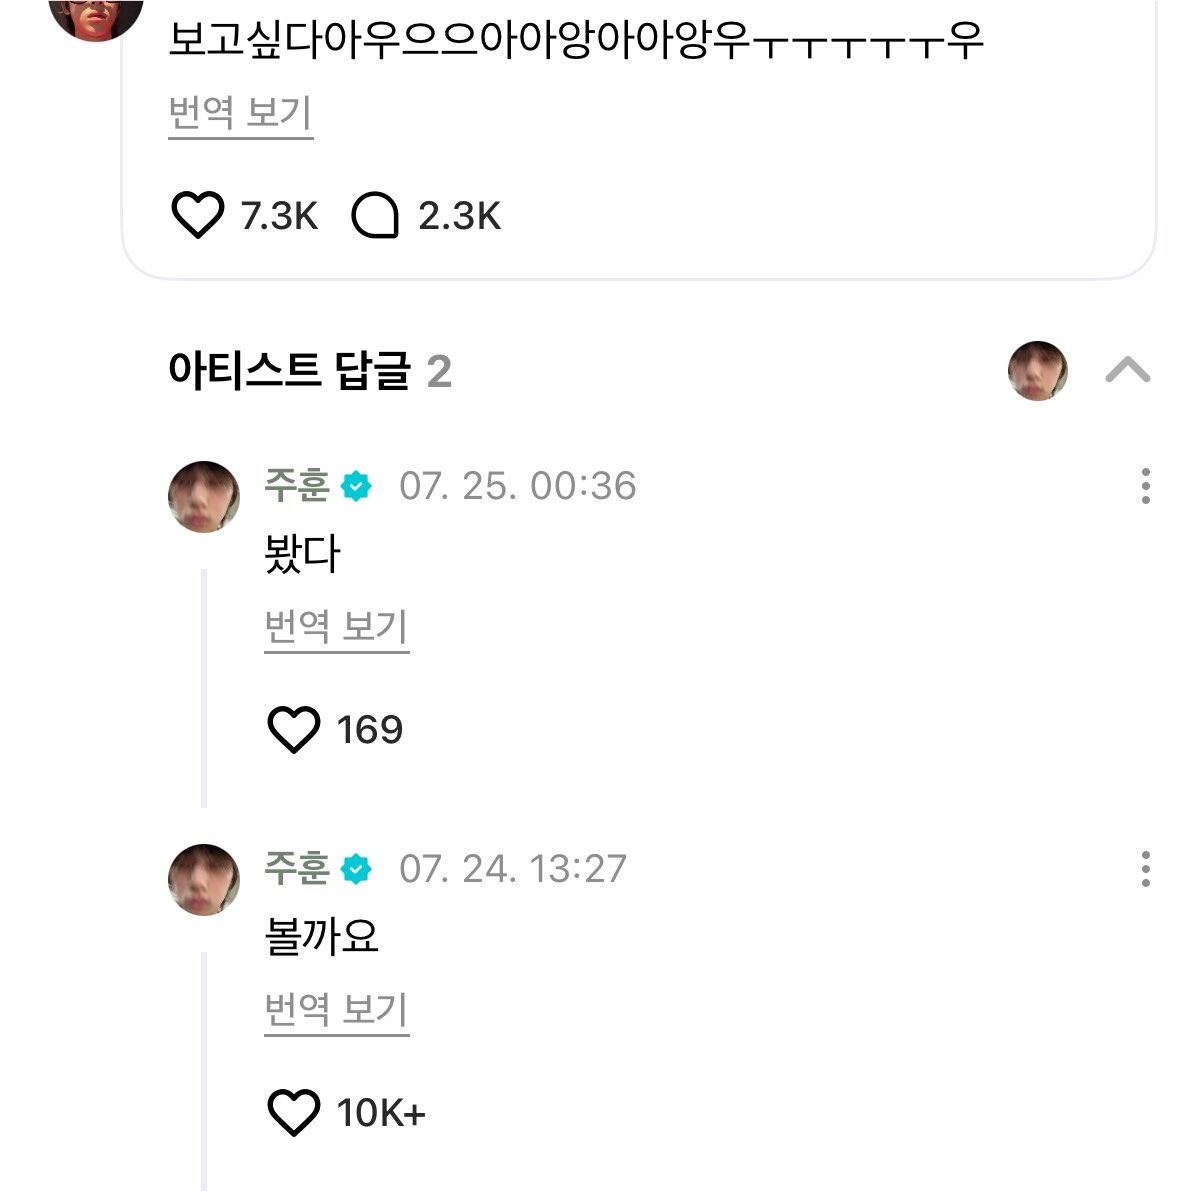Screen dimensions: 1199x1203
Task: Collapse the 아티스트 답글 section chevron
Action: (1128, 371)
